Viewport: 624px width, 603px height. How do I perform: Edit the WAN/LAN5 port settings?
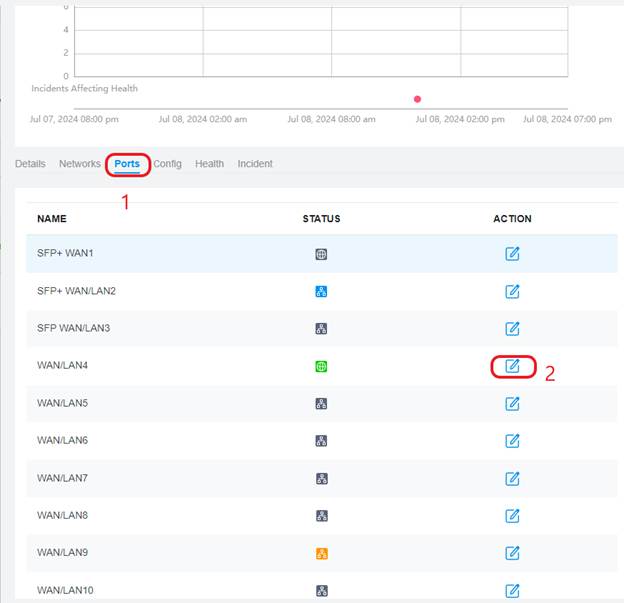pyautogui.click(x=512, y=403)
